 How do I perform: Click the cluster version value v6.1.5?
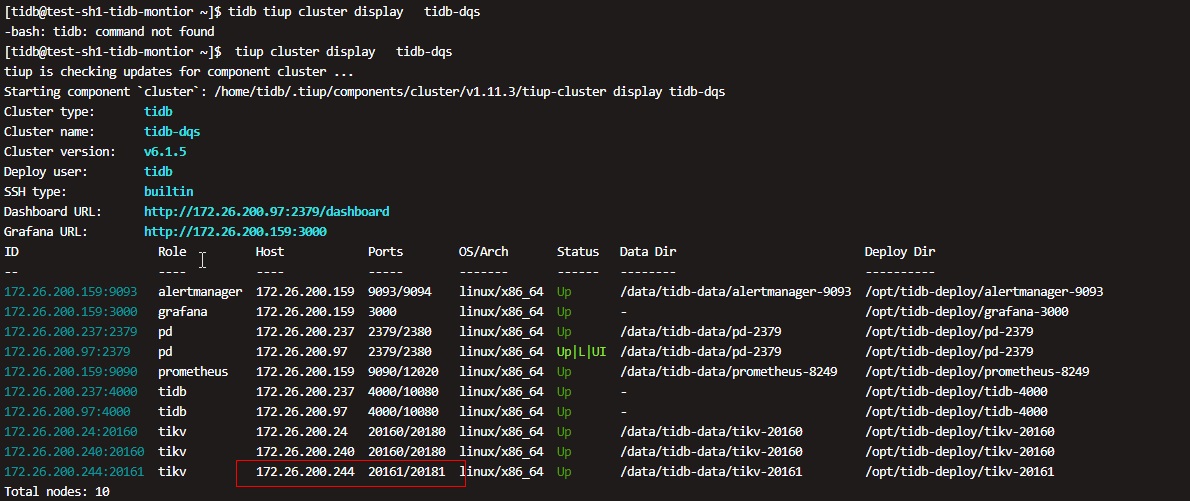coord(165,152)
